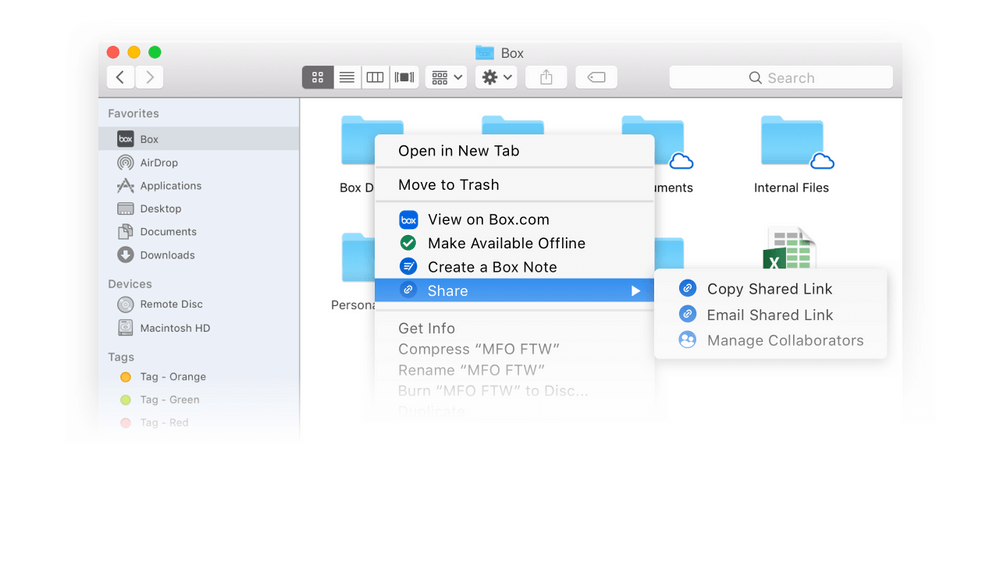Go back with the left chevron button
This screenshot has height=562, width=999.
120,77
